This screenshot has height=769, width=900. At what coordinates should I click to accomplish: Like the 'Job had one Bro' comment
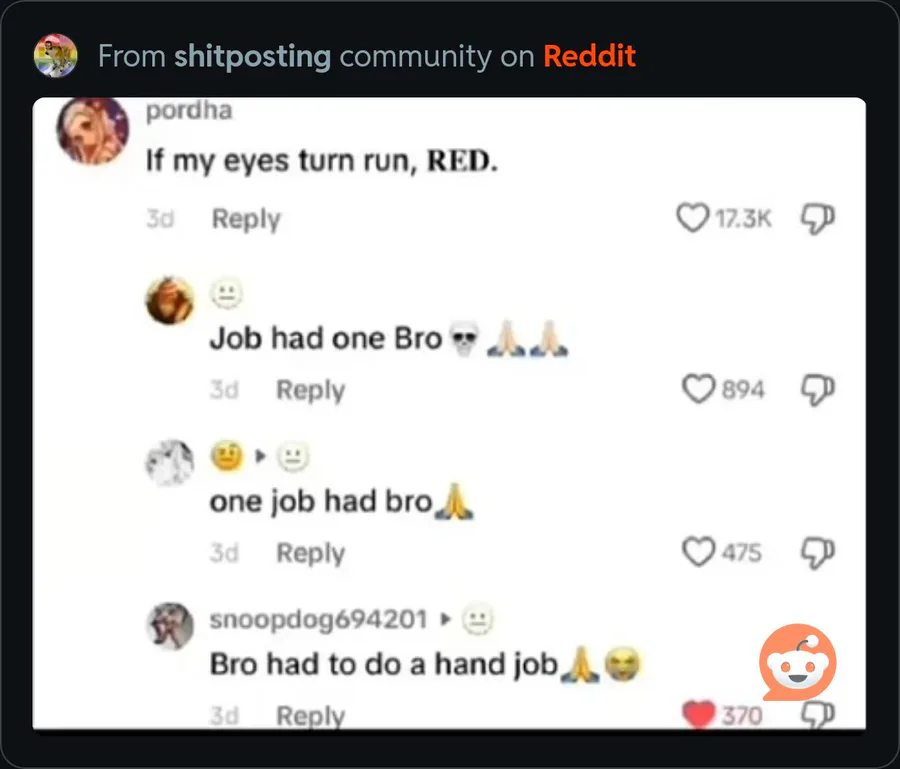click(699, 389)
